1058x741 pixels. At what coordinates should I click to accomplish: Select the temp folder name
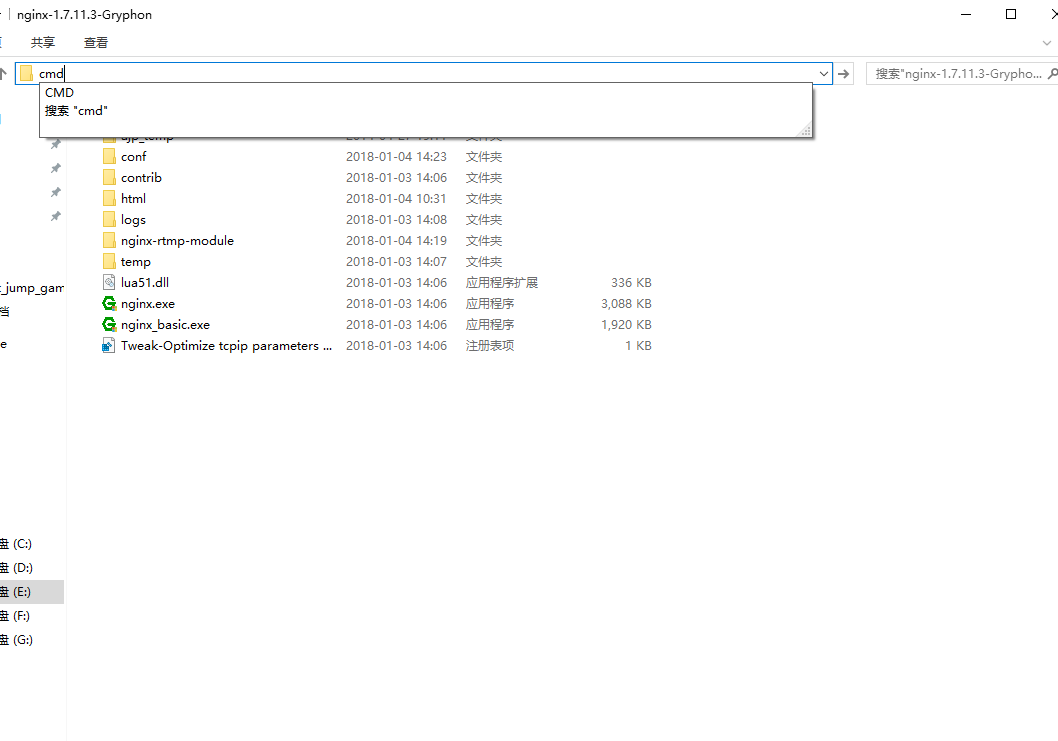point(136,261)
